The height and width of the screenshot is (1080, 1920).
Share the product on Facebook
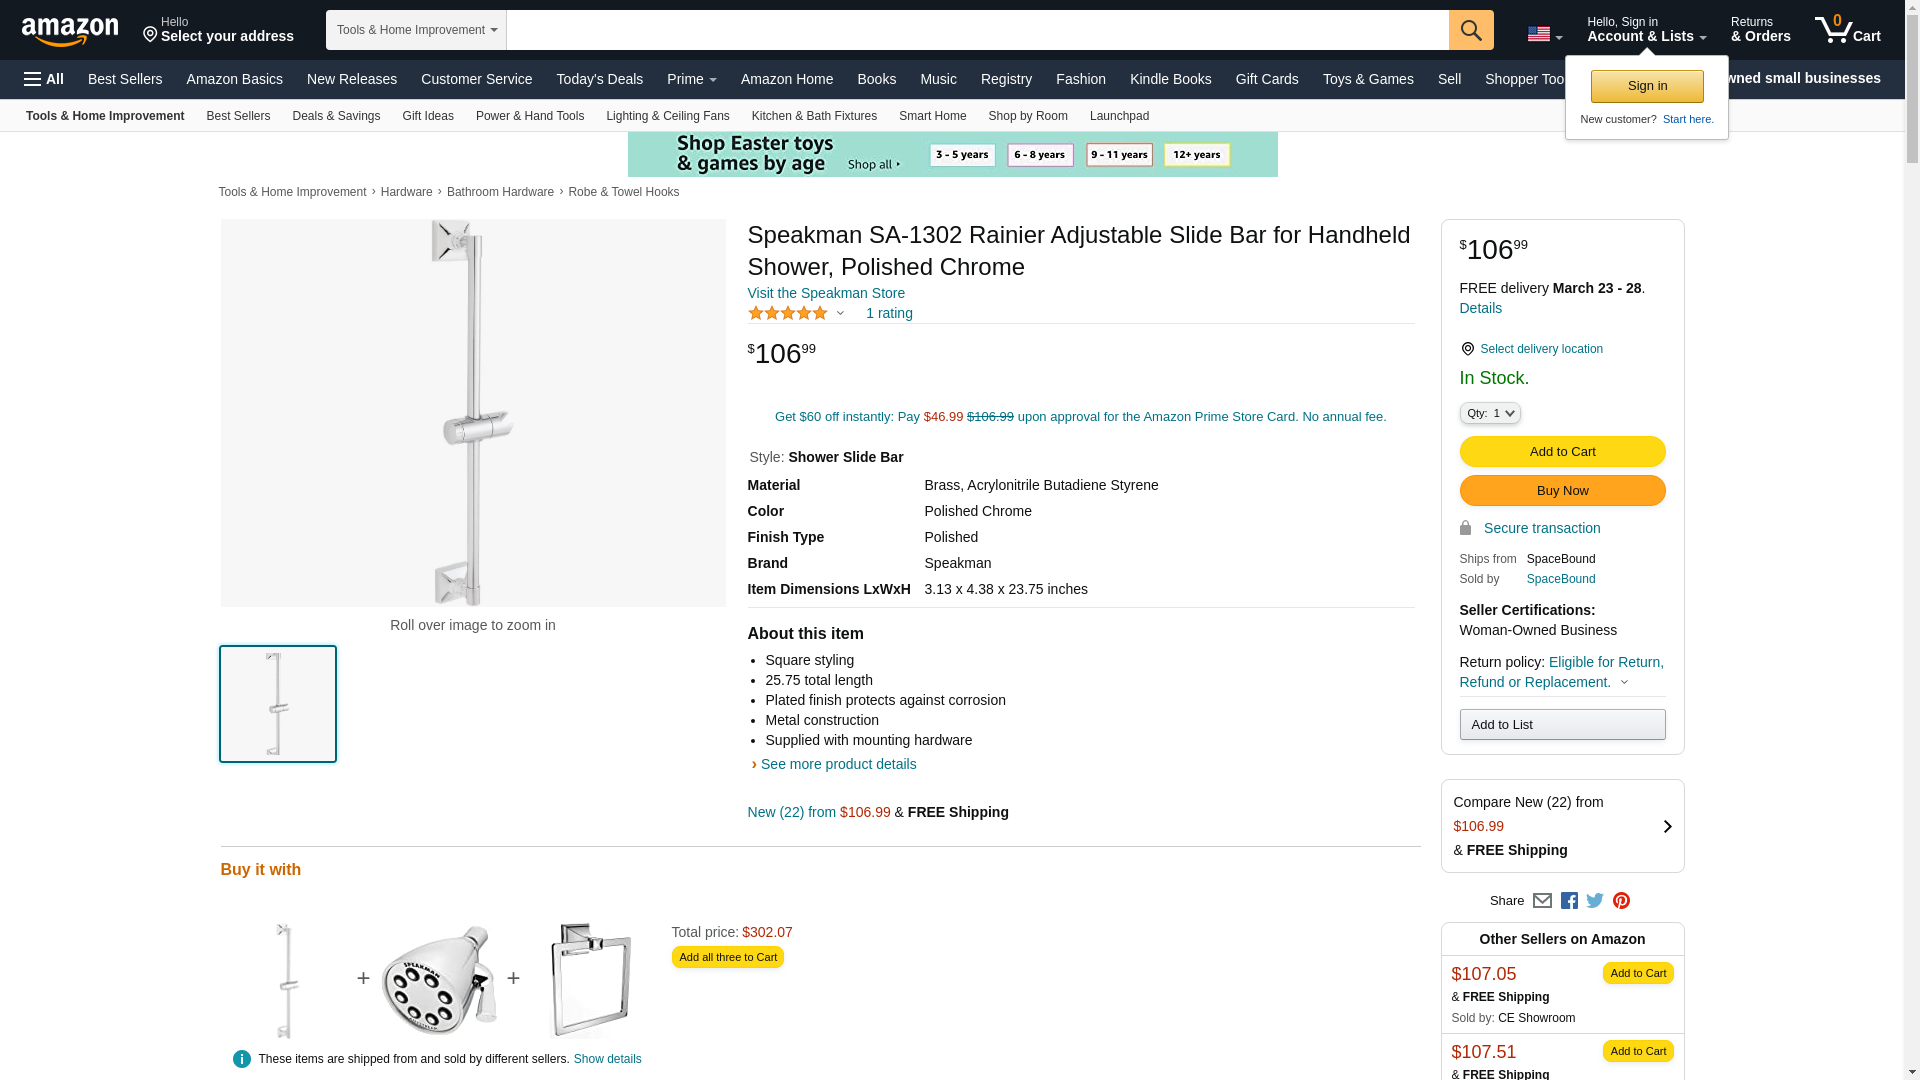coord(1569,901)
